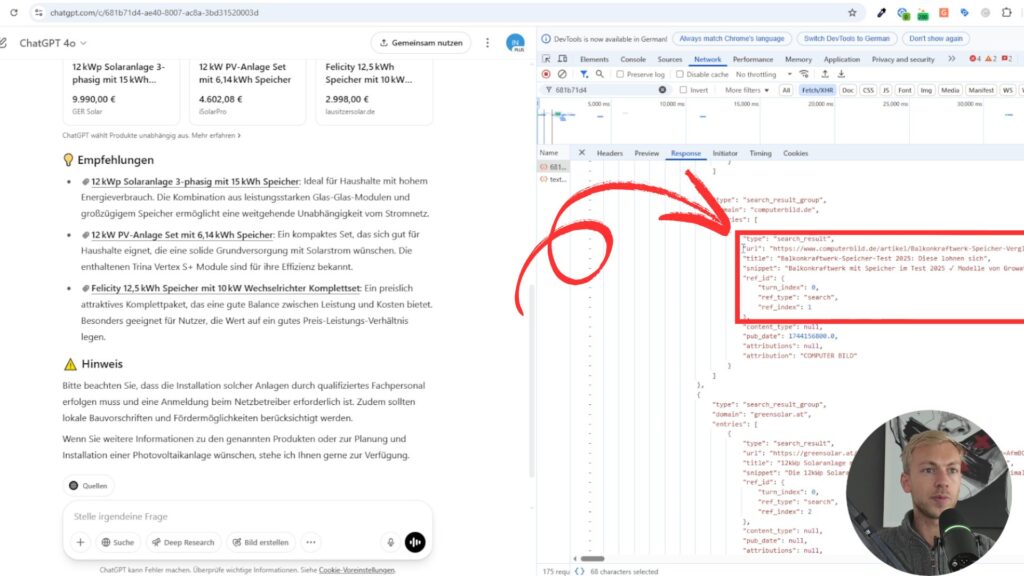1024x576 pixels.
Task: Open network search with the magnifier icon
Action: click(600, 74)
